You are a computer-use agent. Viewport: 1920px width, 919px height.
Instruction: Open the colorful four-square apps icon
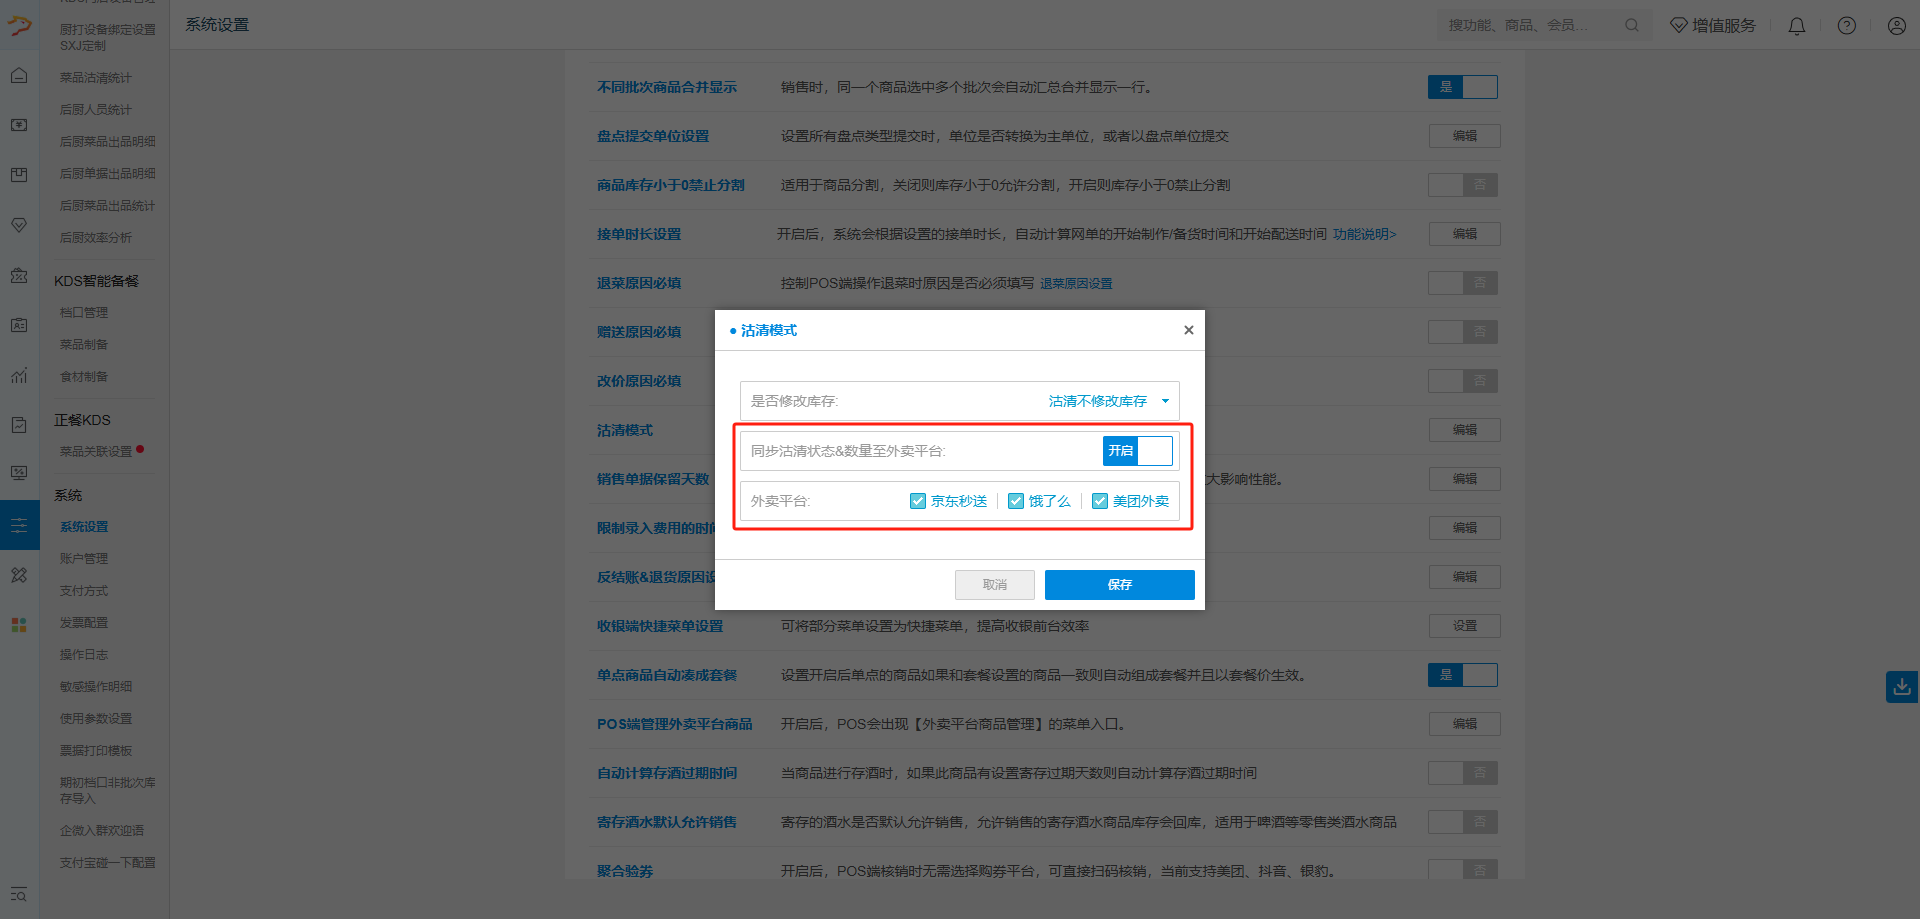(19, 625)
